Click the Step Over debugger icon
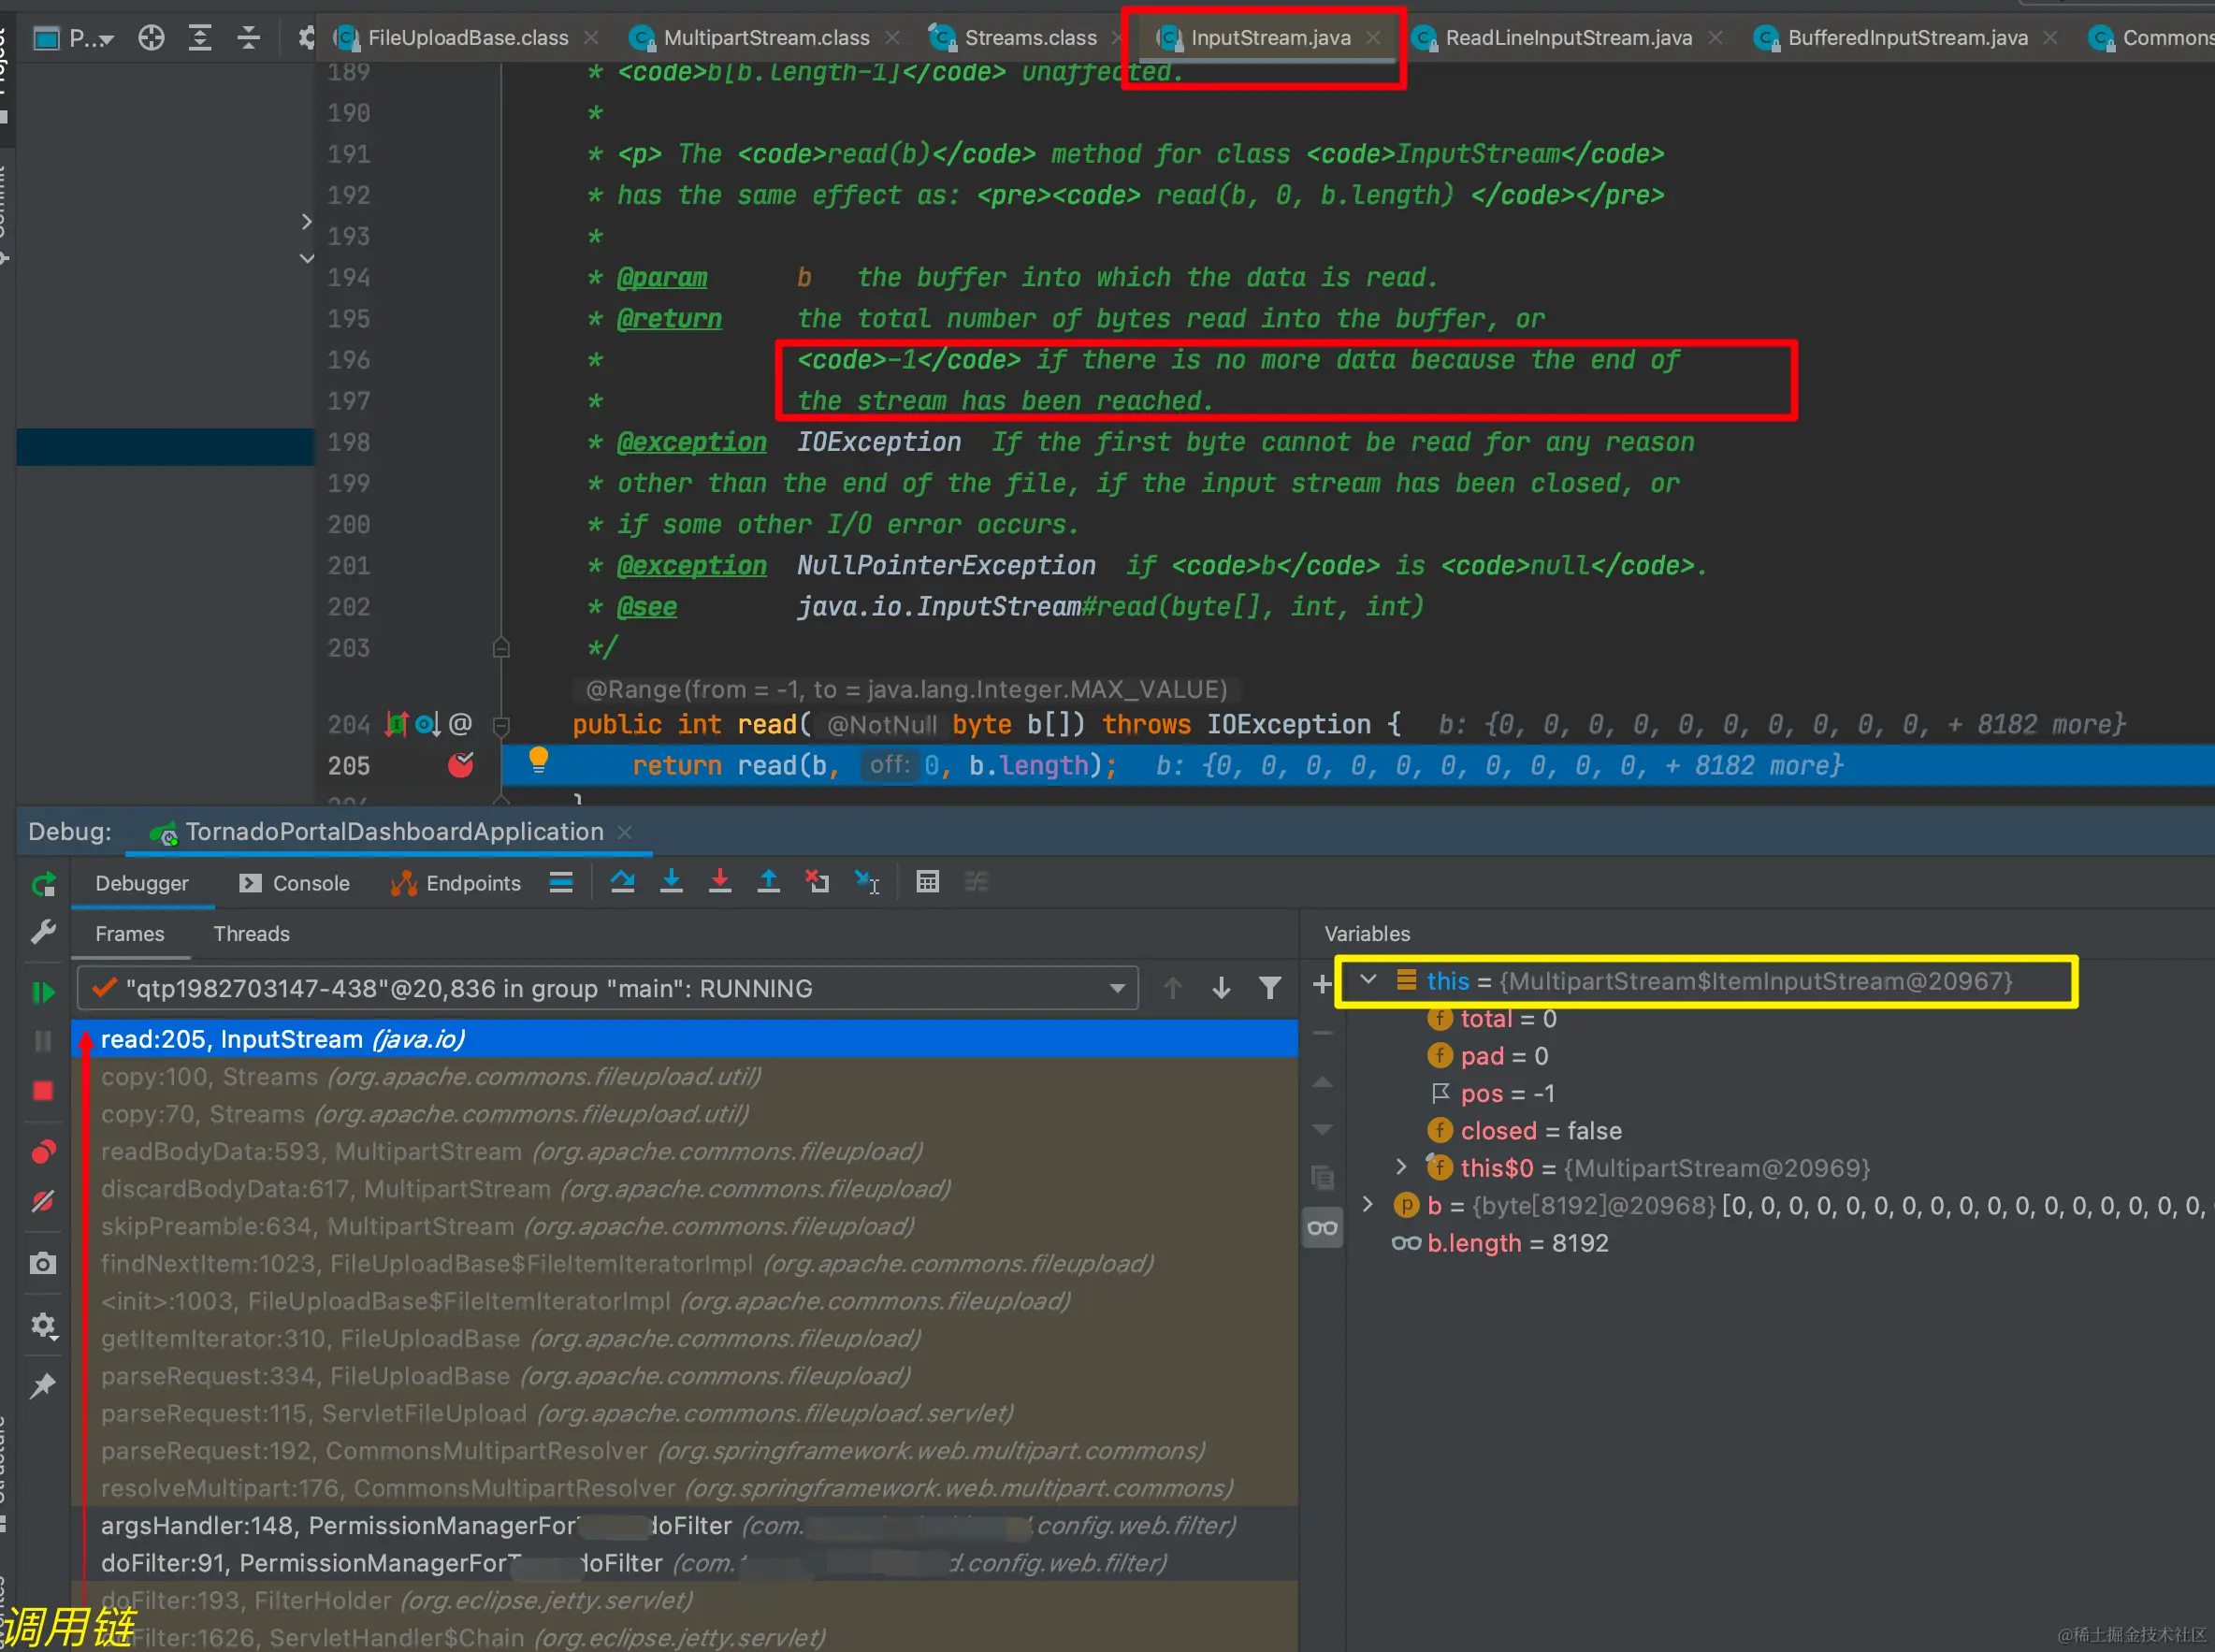The height and width of the screenshot is (1652, 2215). pos(622,882)
